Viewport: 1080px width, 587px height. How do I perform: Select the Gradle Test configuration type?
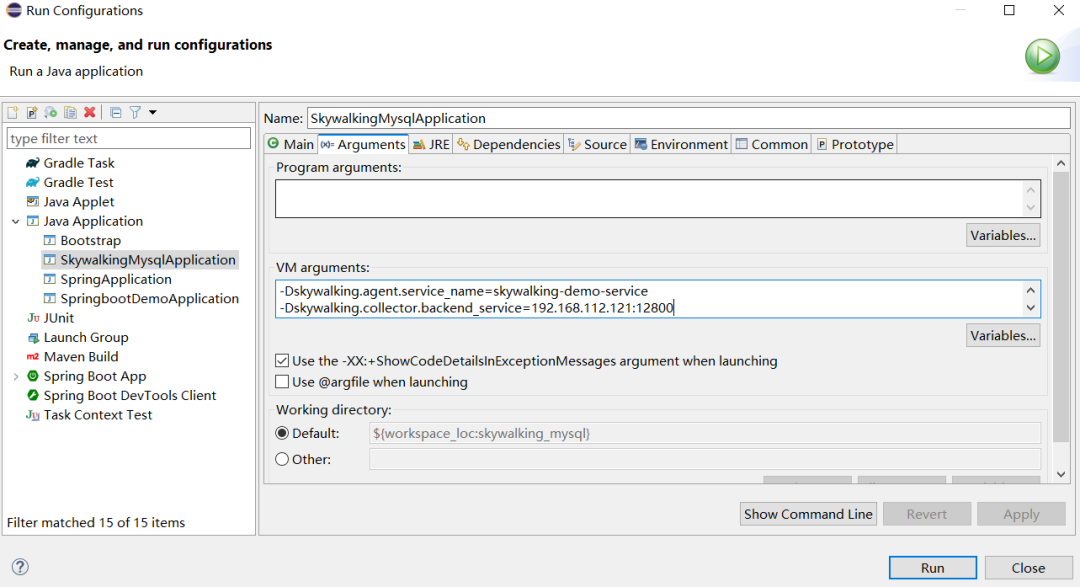[70, 183]
